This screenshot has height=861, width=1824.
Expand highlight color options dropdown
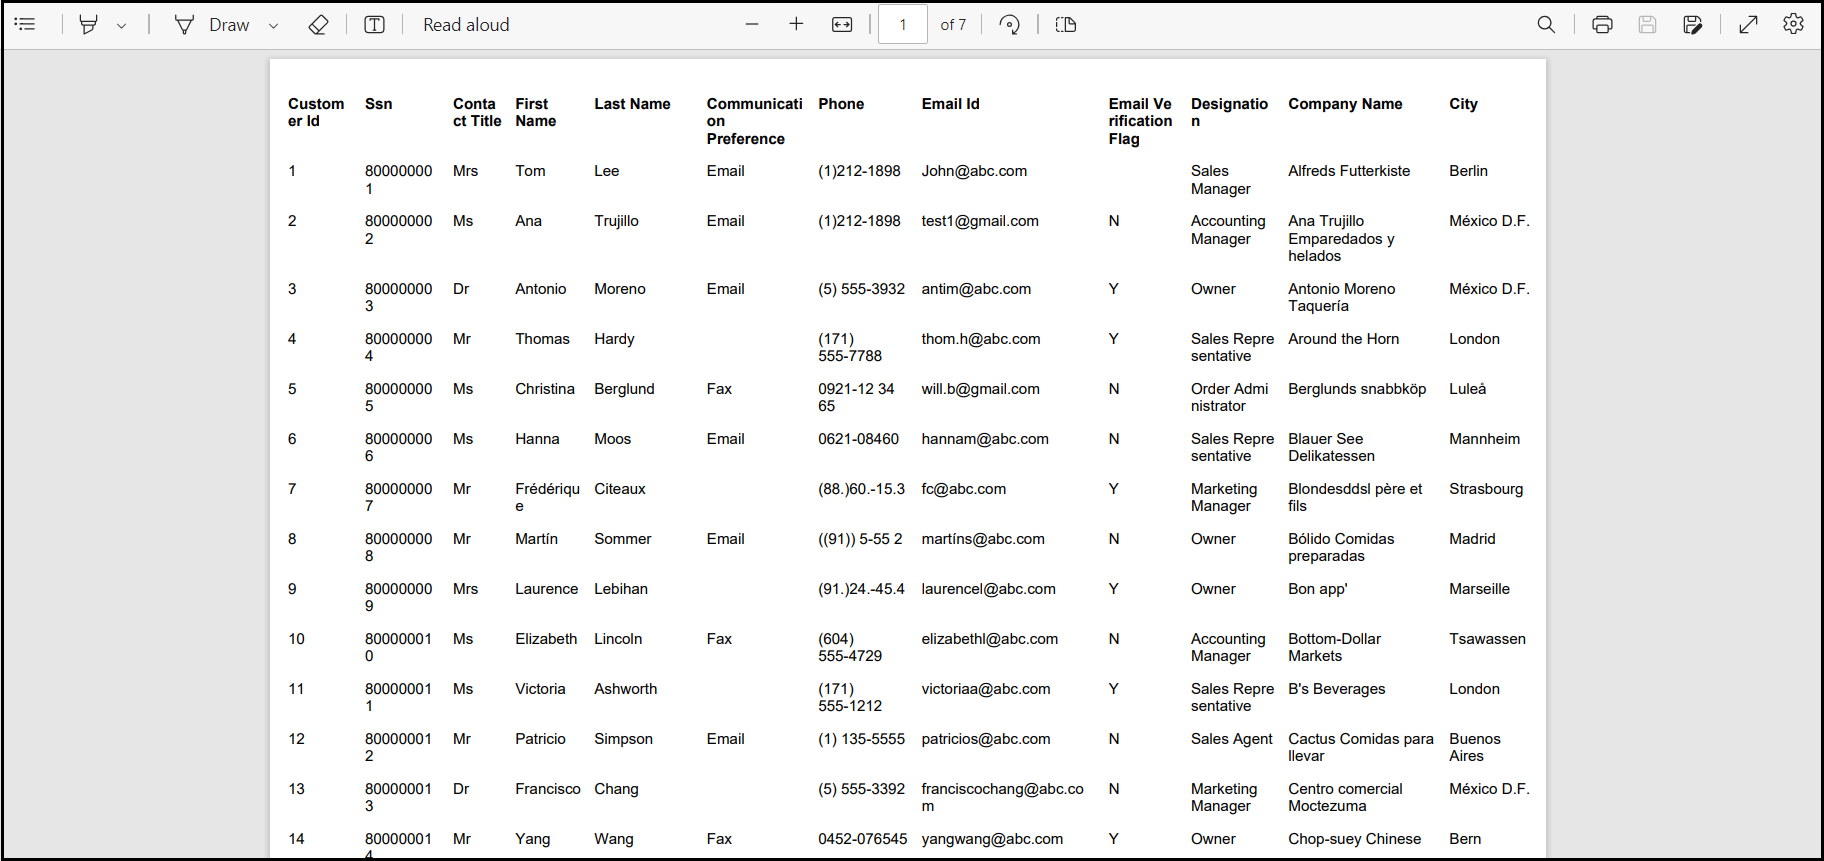tap(122, 25)
